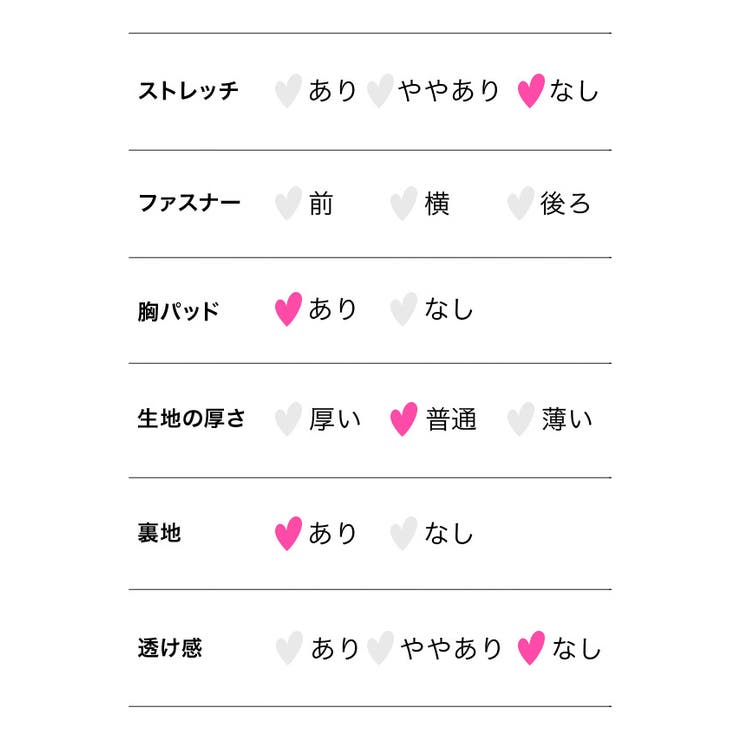Image resolution: width=740 pixels, height=740 pixels.
Task: Select the gray heart next to 後ろ
Action: pyautogui.click(x=521, y=203)
